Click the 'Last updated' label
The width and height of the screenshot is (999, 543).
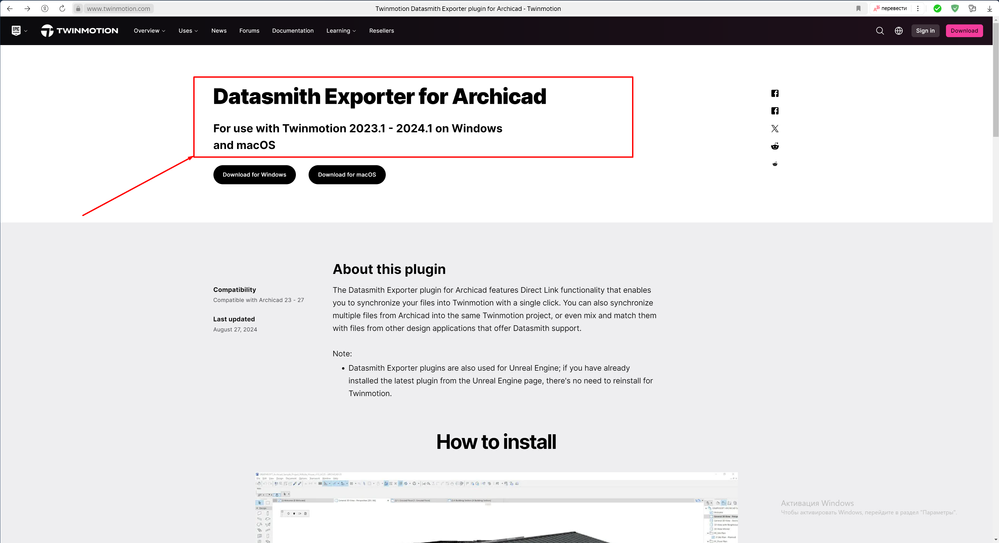click(234, 319)
